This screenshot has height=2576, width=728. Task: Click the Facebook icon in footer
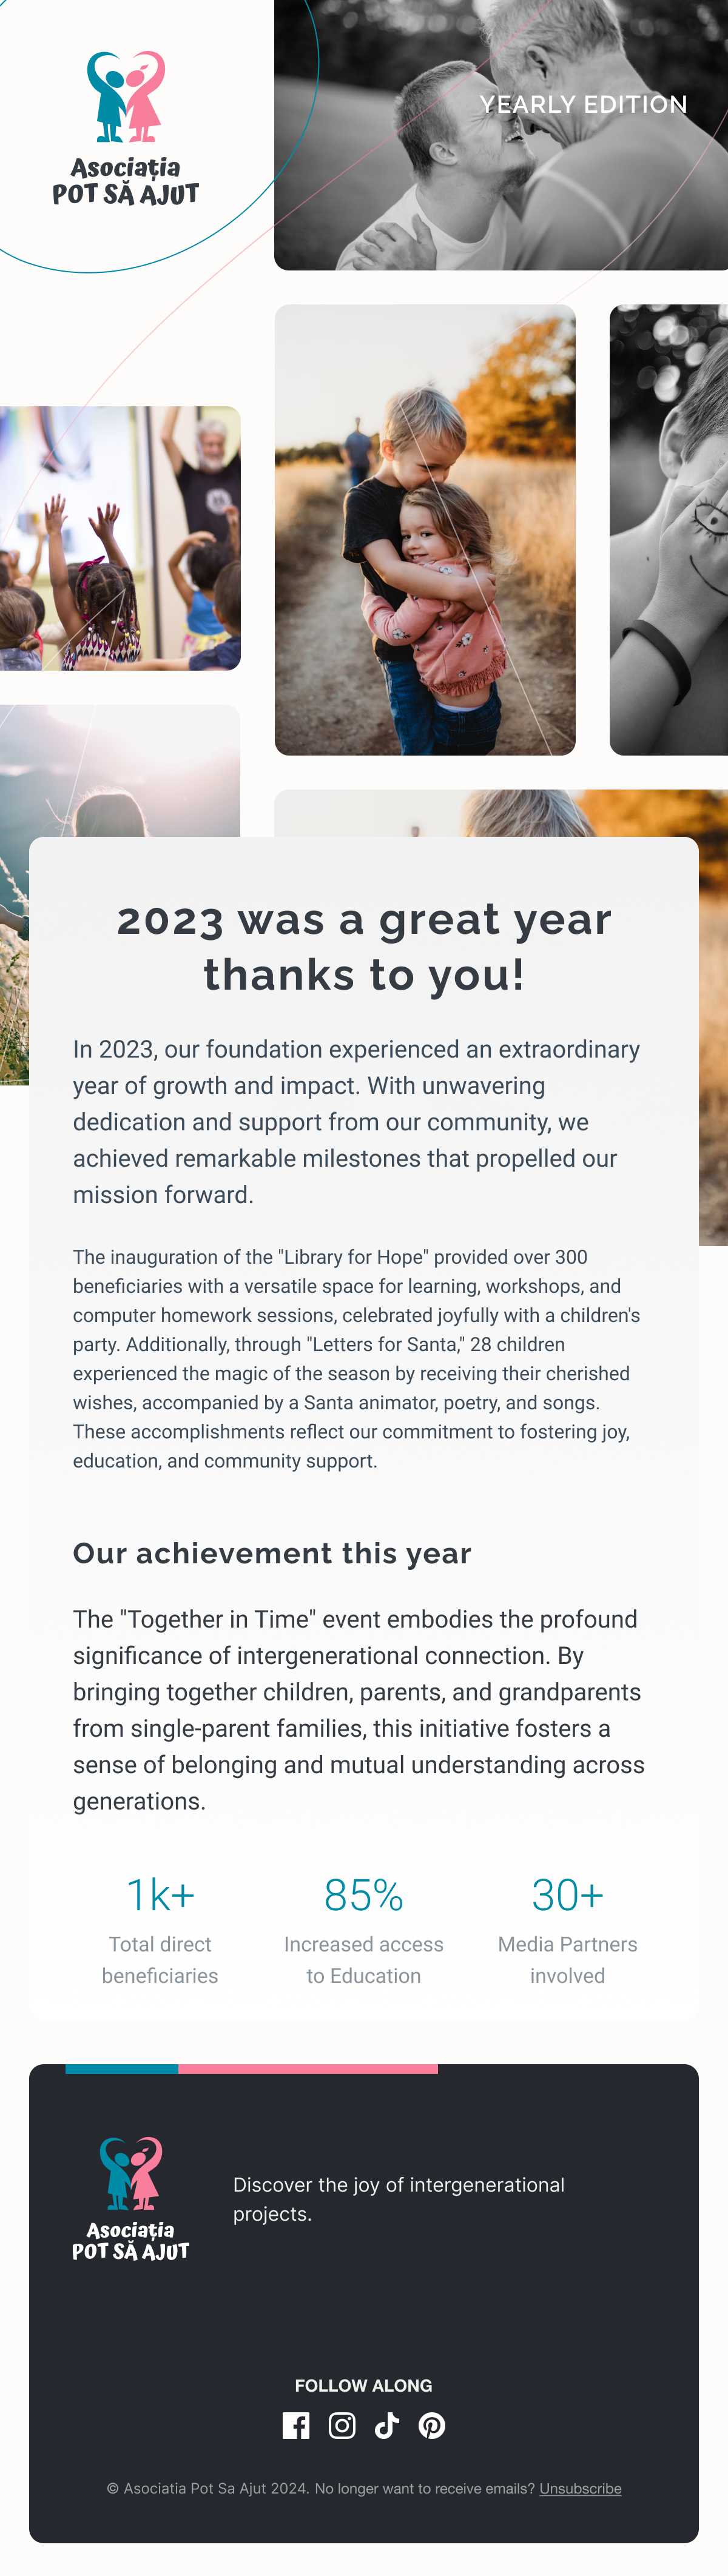pos(296,2425)
